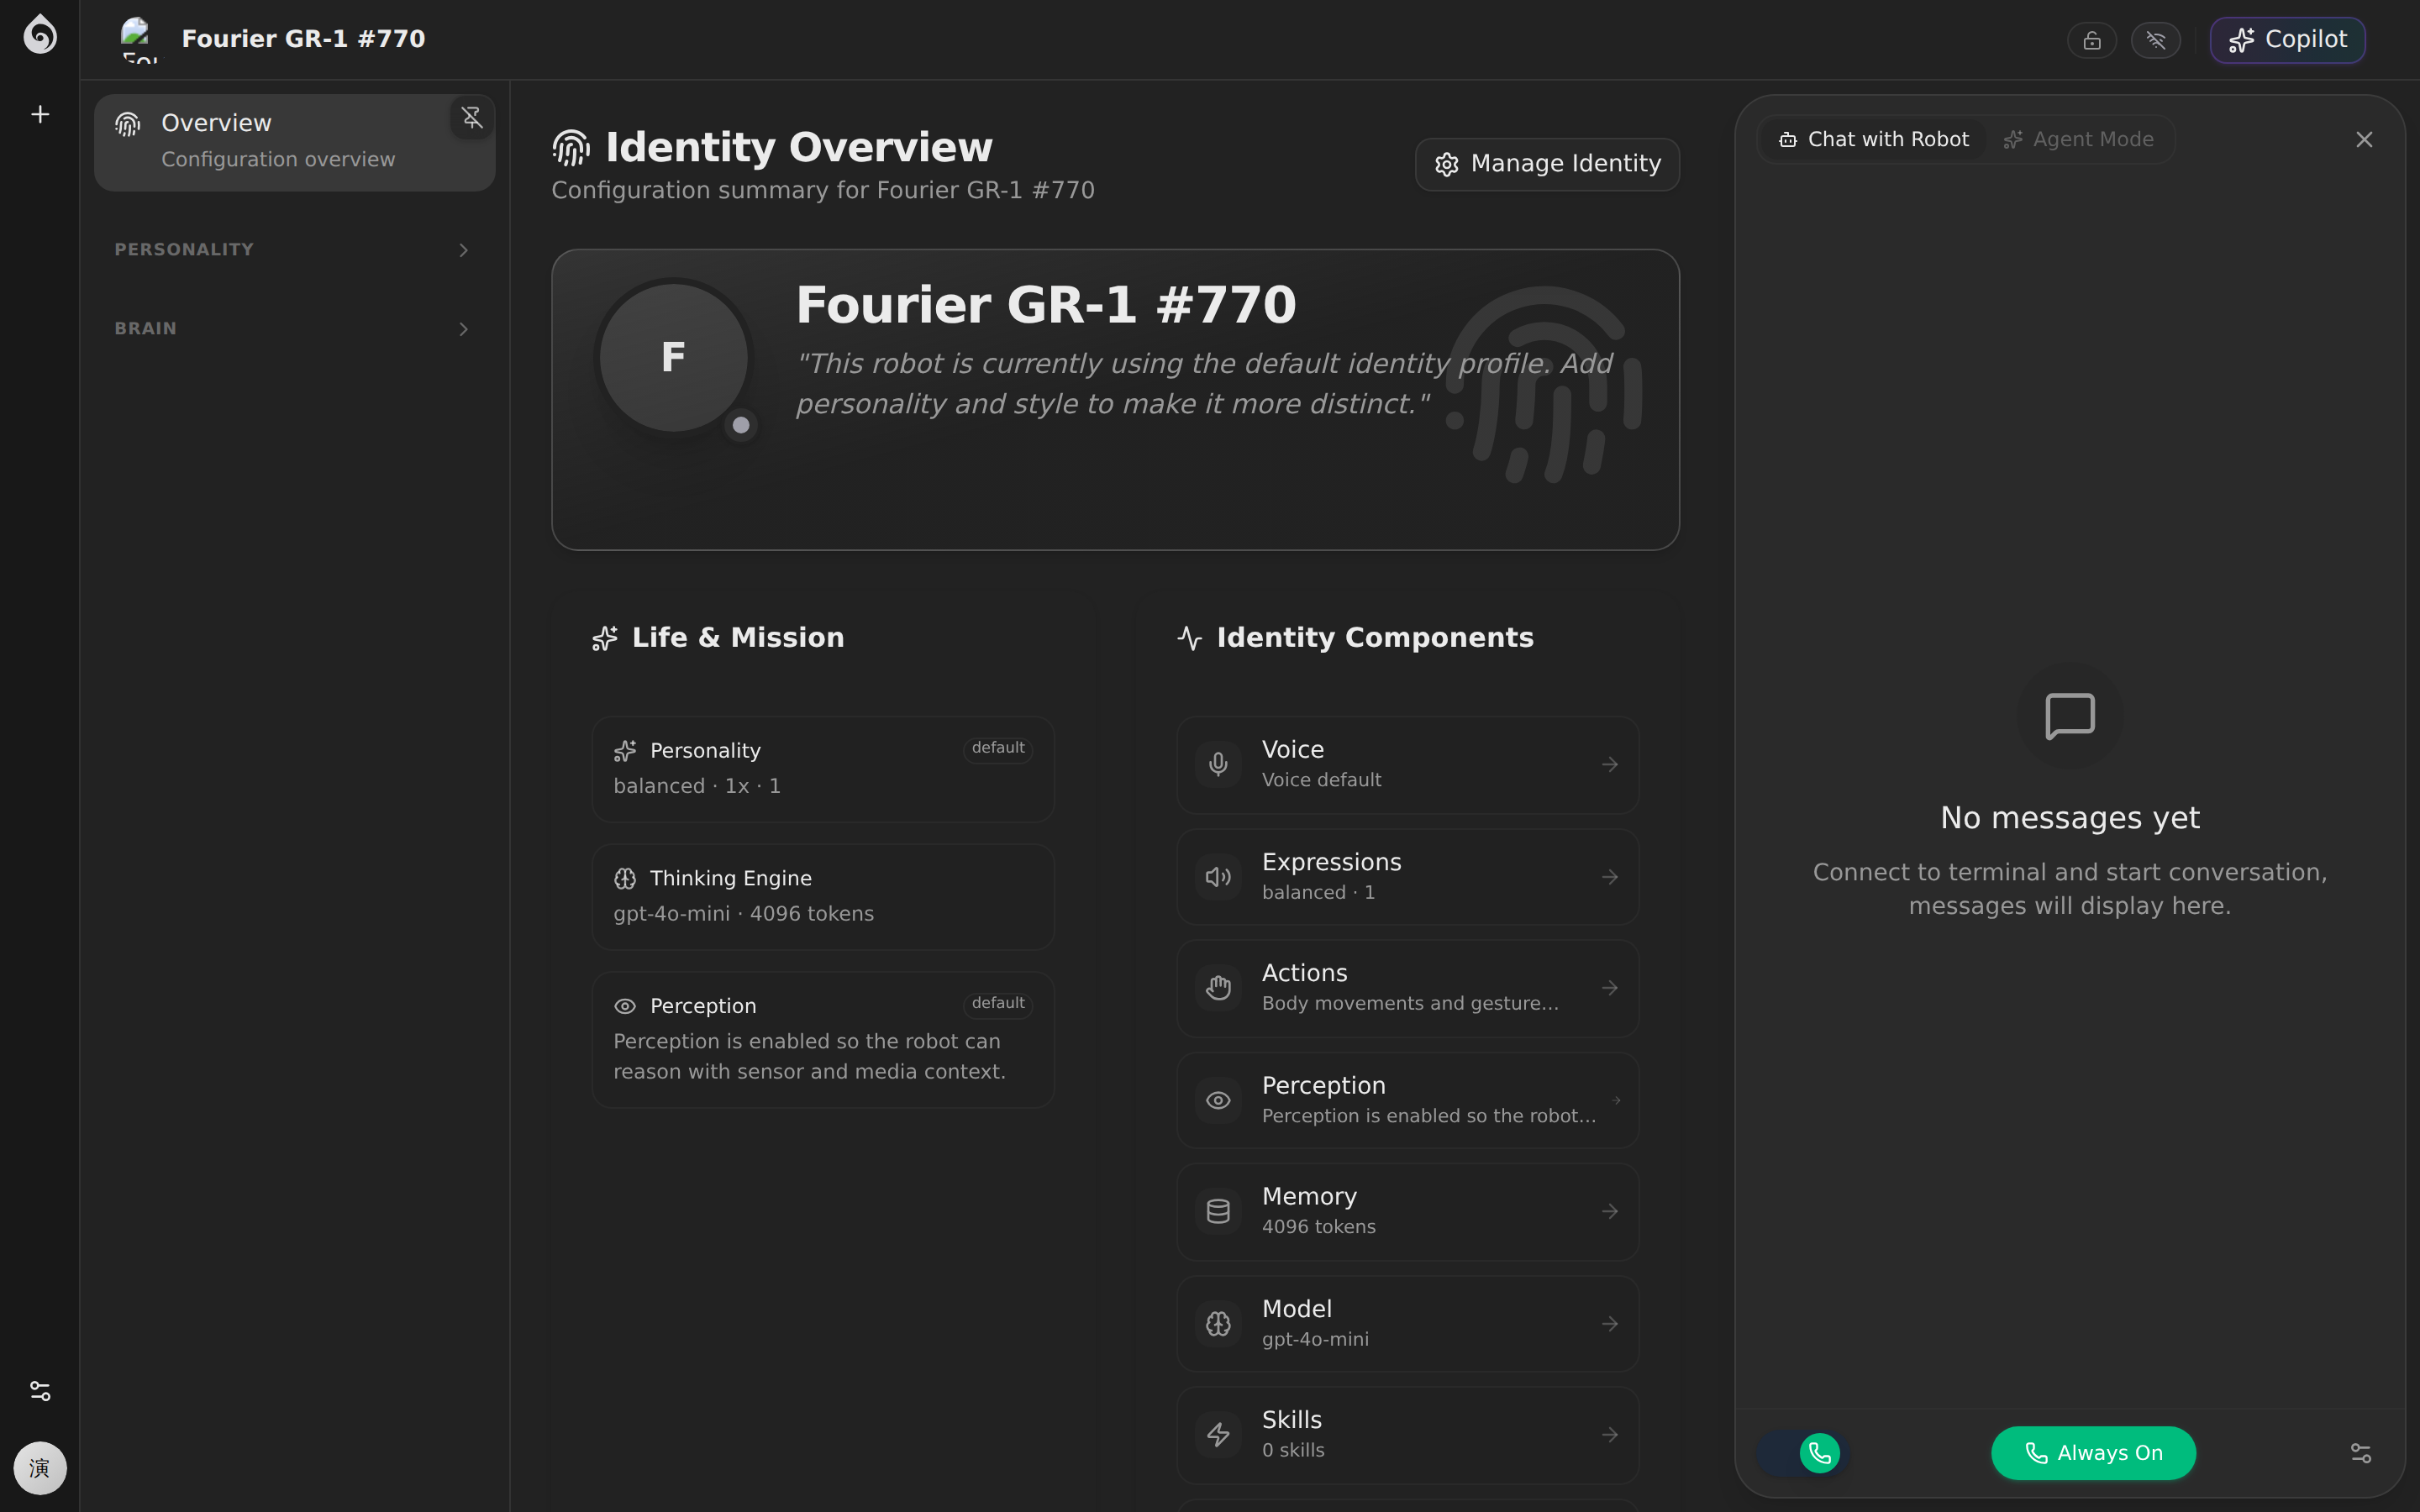Screen dimensions: 2420x1512
Task: Open the Perception card with default badge
Action: [823, 1040]
